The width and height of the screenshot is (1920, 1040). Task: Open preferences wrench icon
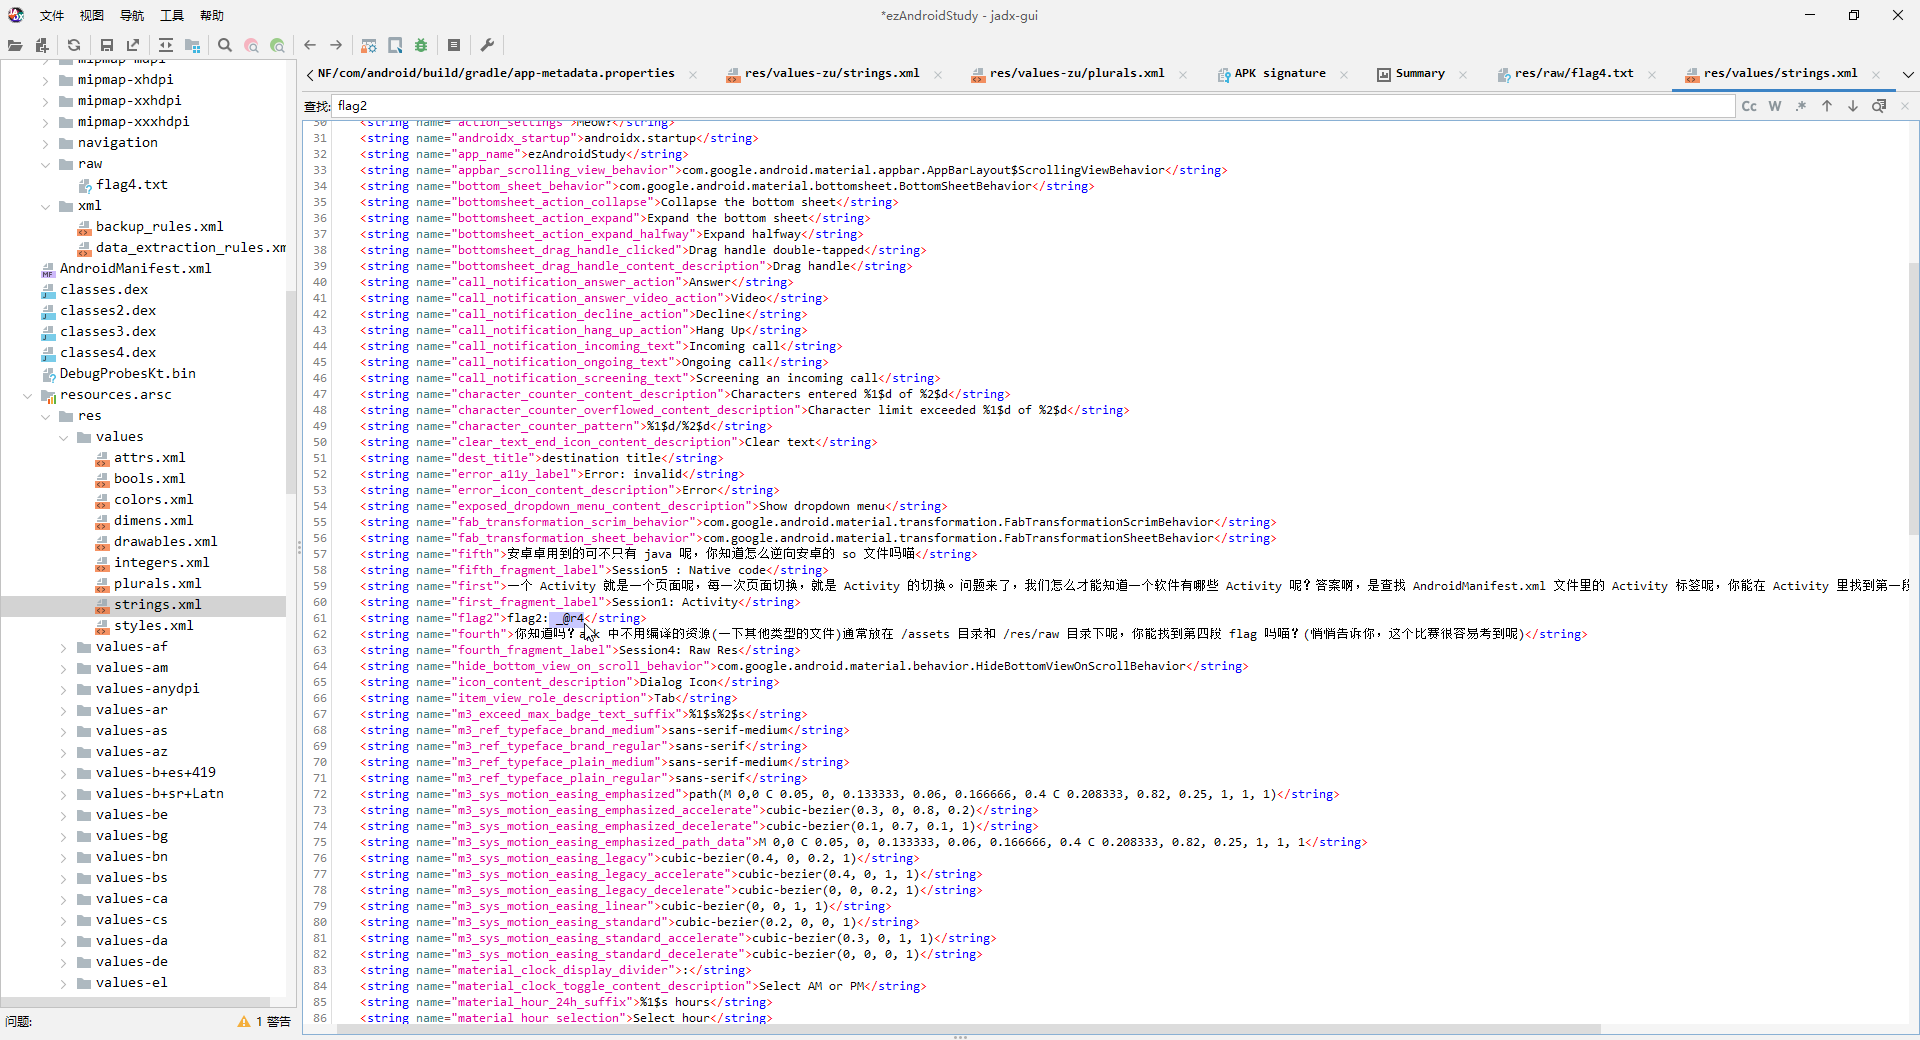coord(487,45)
